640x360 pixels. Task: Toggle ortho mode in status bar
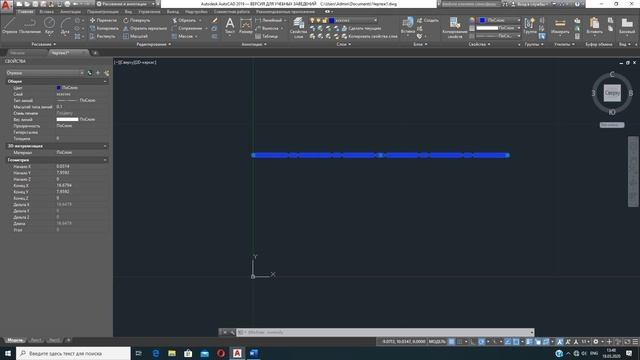tap(473, 342)
